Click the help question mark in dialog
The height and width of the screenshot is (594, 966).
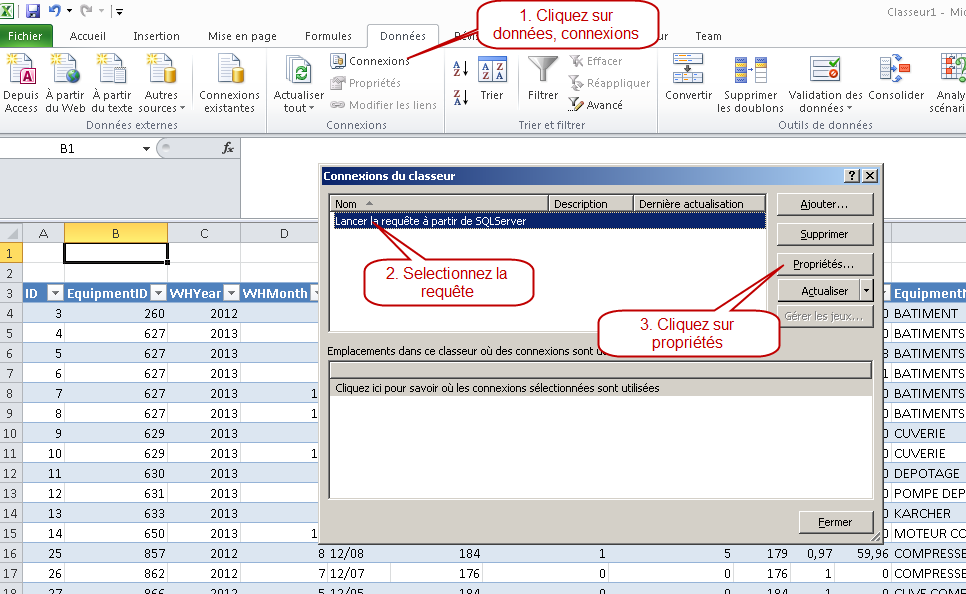point(851,176)
